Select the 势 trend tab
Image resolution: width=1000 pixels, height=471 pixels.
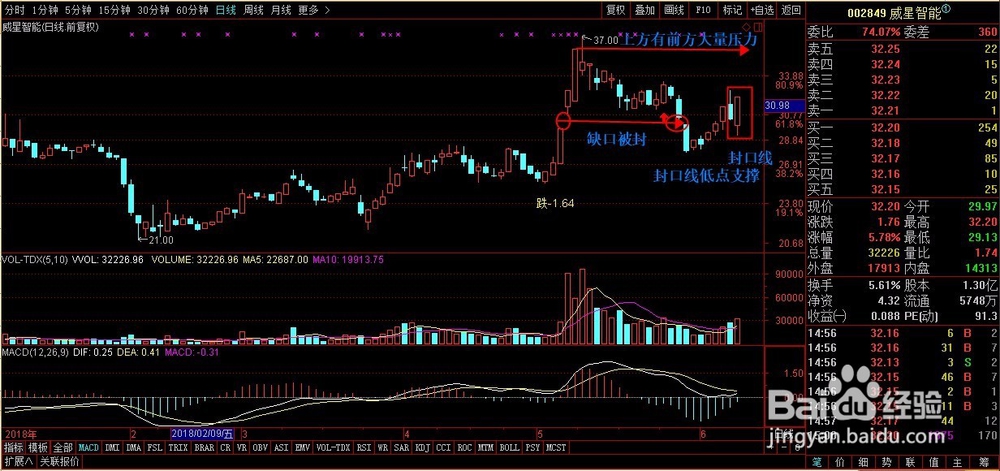(888, 461)
